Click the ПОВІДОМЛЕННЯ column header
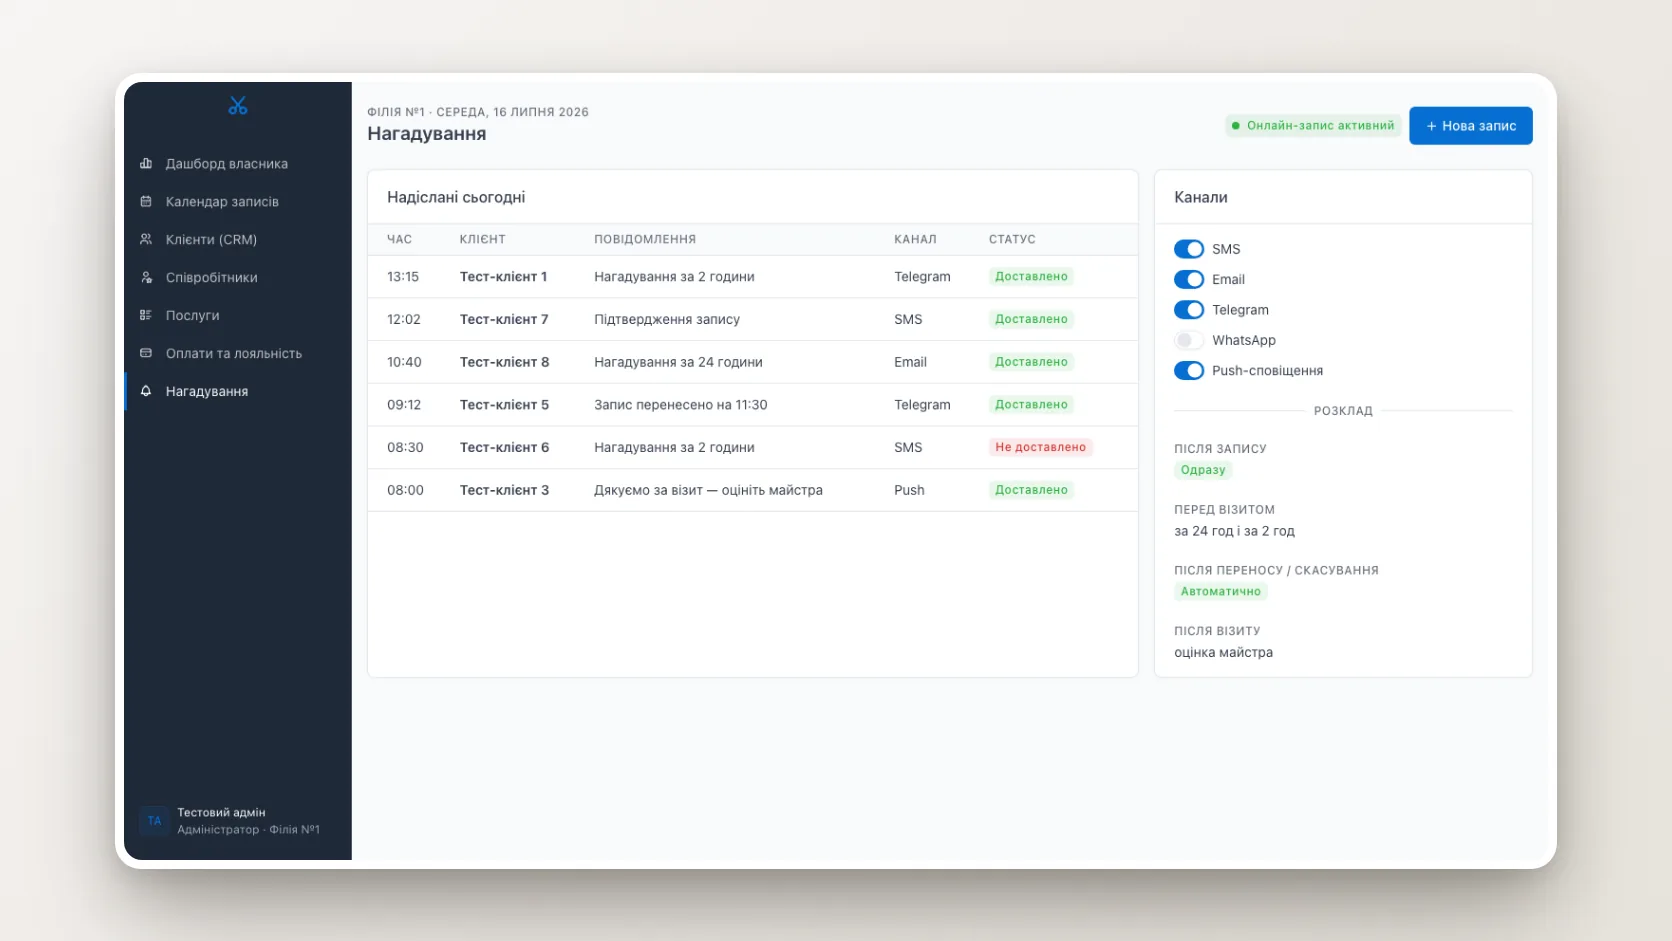The width and height of the screenshot is (1672, 941). tap(645, 239)
